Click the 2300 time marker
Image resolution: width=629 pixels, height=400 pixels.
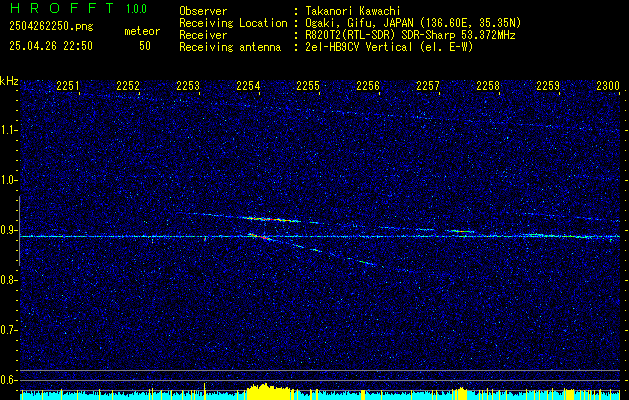click(608, 85)
